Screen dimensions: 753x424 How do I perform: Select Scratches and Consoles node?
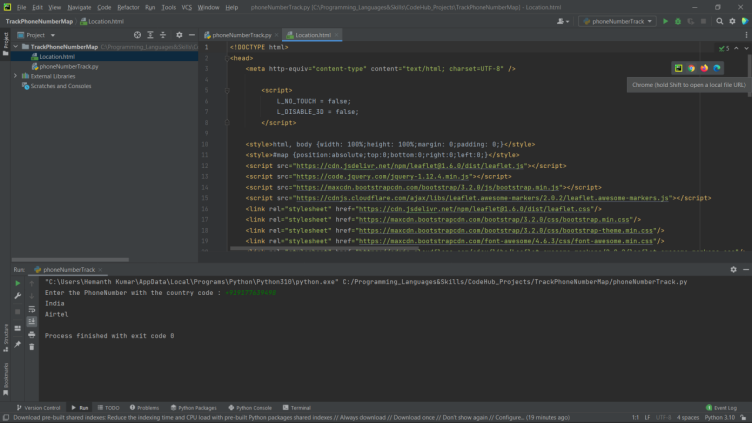pyautogui.click(x=61, y=86)
